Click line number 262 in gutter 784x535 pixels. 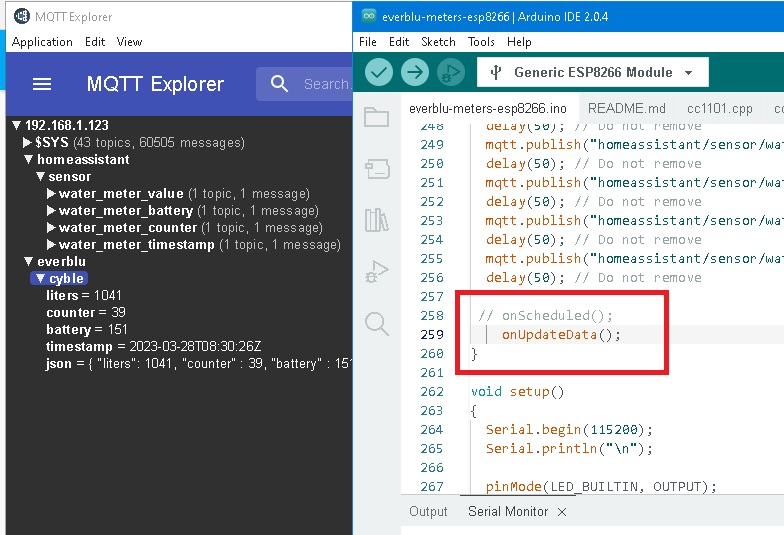coord(432,392)
